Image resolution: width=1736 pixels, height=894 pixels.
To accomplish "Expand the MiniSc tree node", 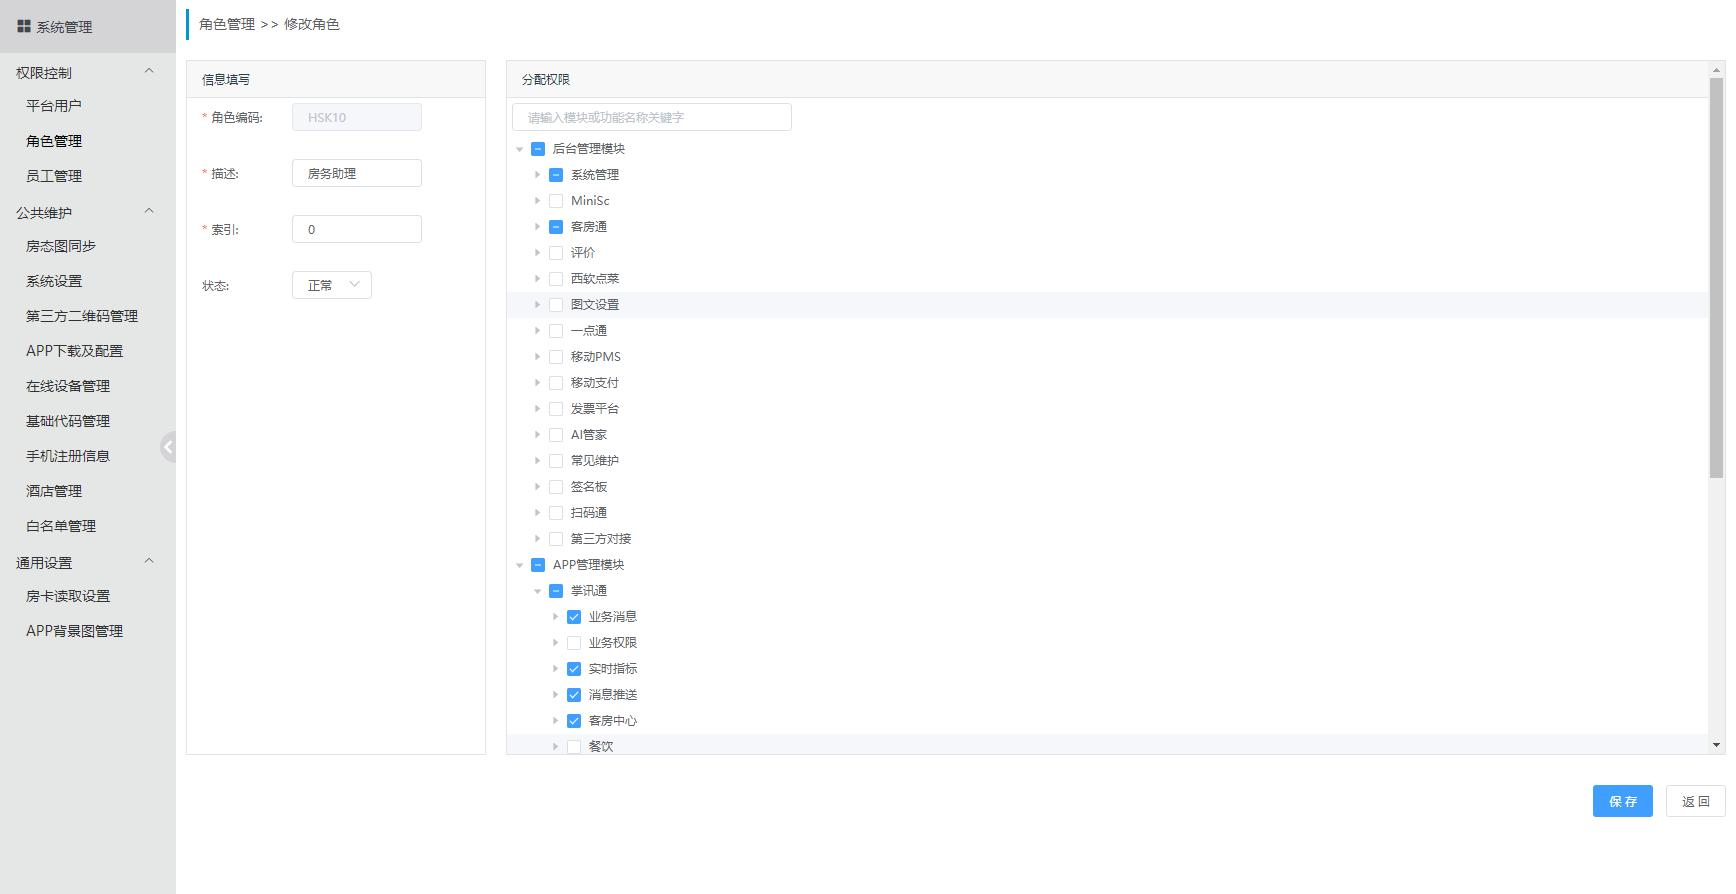I will [538, 201].
